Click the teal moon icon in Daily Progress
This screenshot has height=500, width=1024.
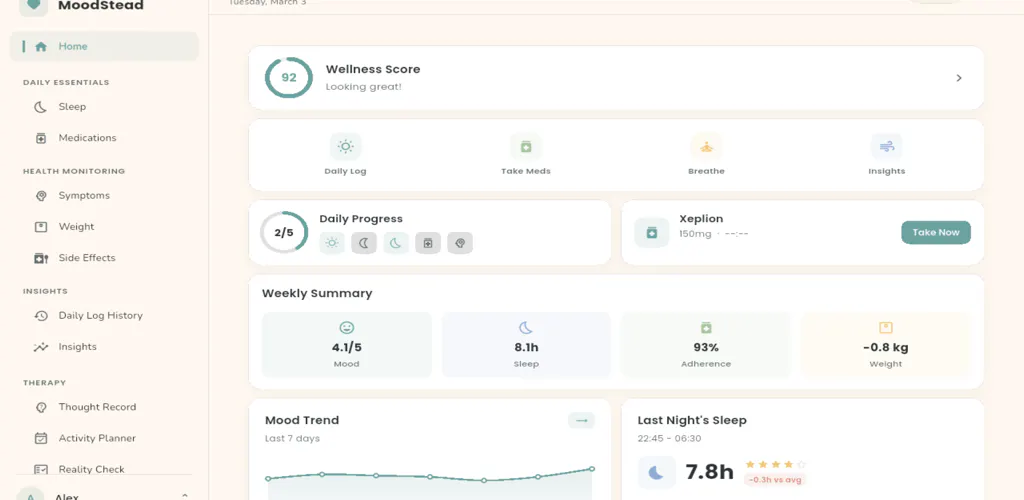[396, 243]
